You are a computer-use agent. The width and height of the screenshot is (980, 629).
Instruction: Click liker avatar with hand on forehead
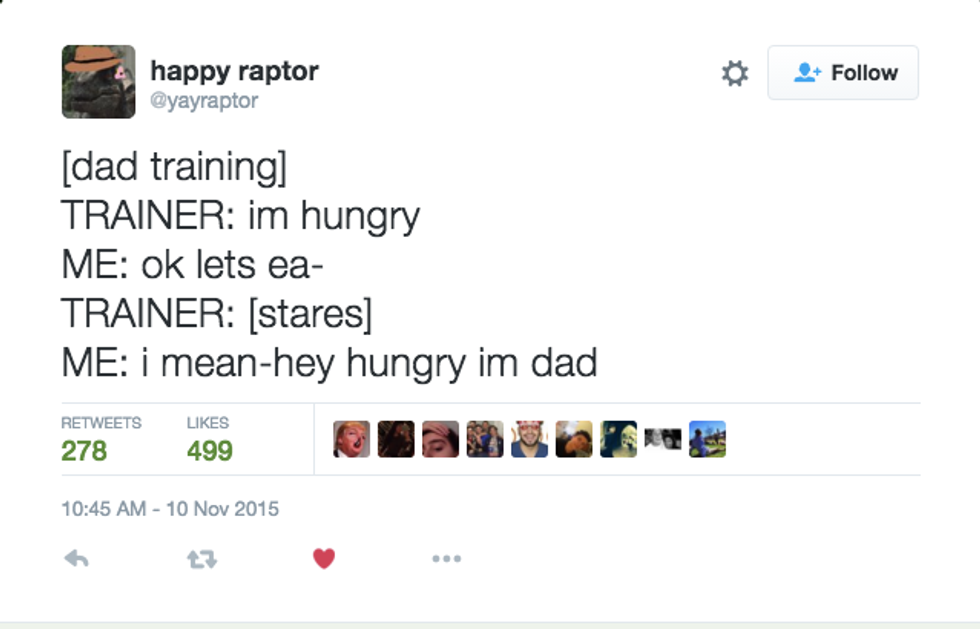[x=440, y=439]
